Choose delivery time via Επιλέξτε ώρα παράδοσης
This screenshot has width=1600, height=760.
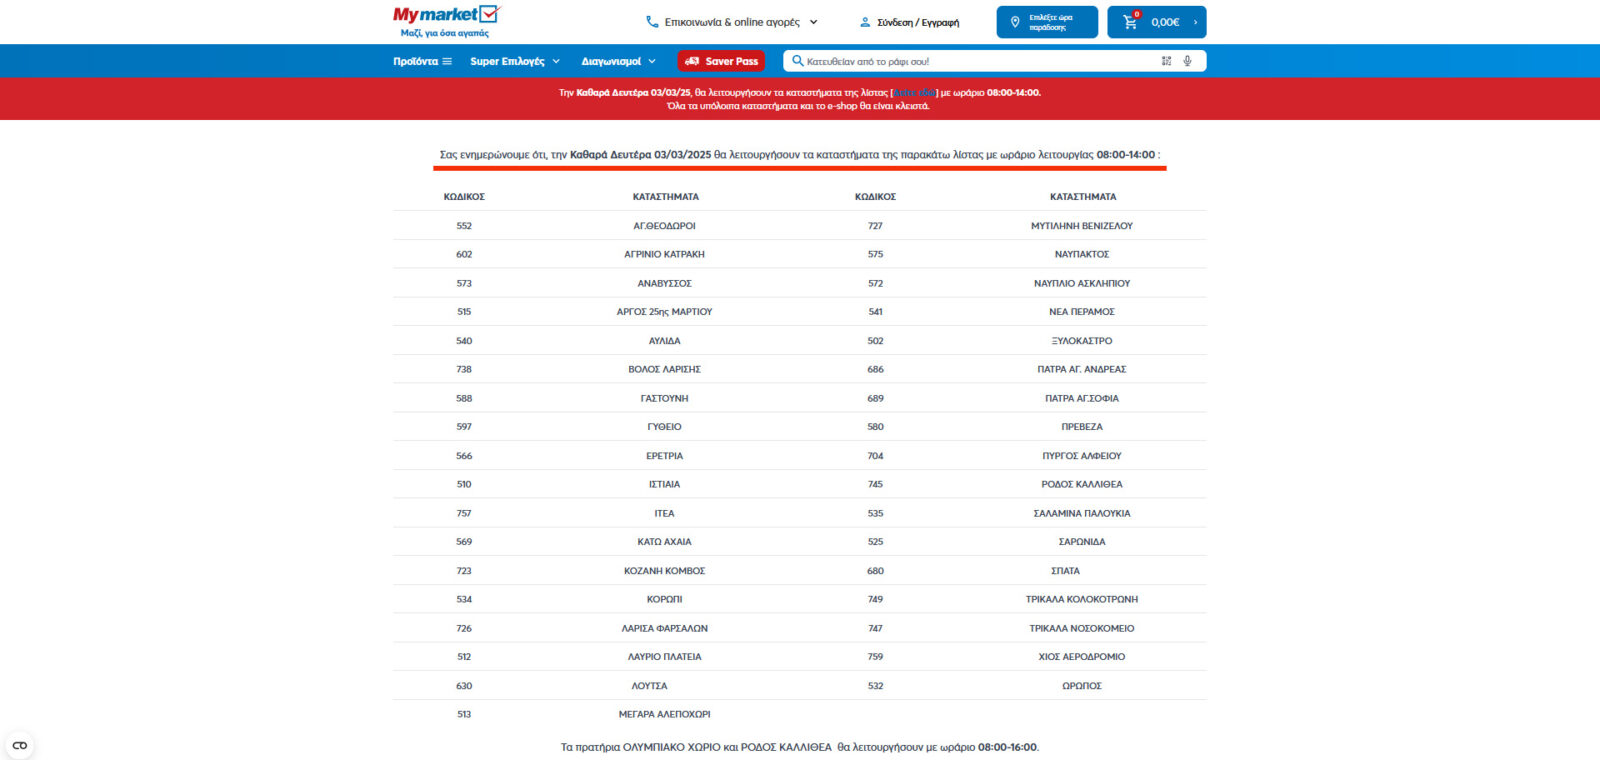coord(1047,22)
